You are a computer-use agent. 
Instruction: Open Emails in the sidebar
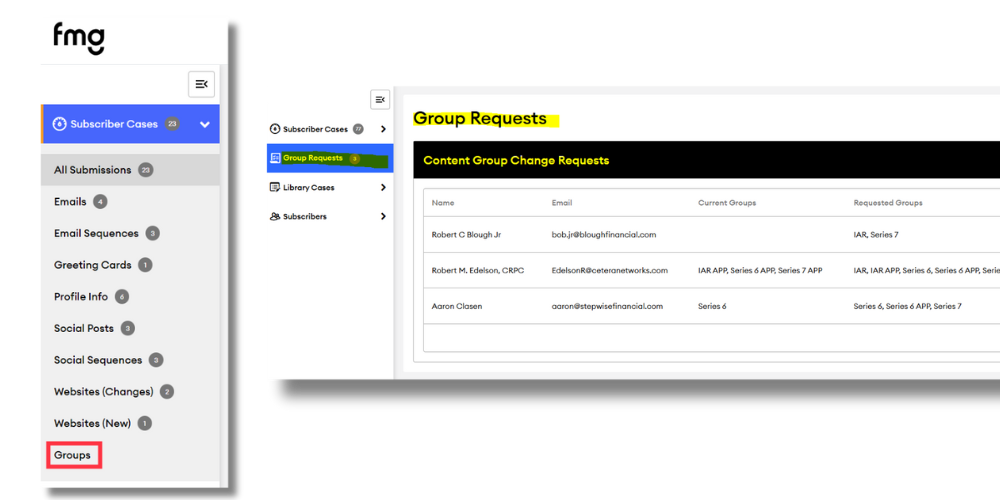[70, 201]
